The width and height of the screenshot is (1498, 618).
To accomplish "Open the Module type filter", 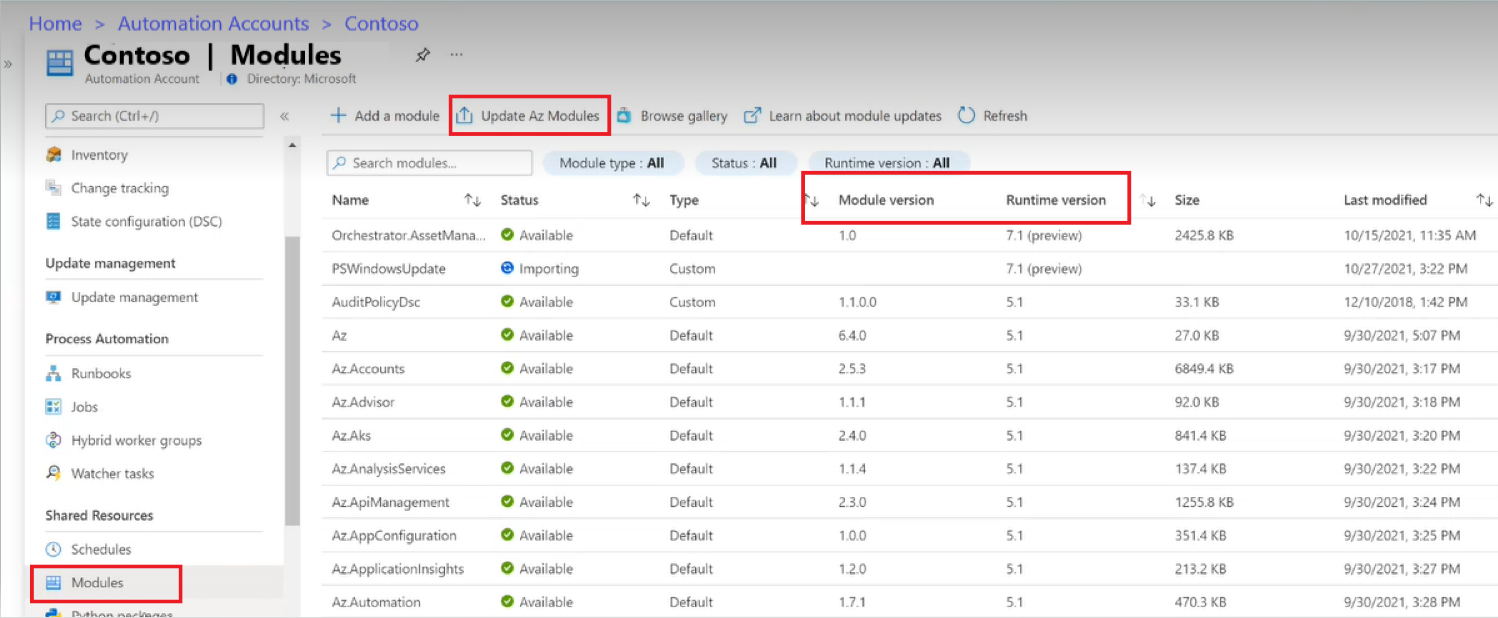I will click(611, 163).
